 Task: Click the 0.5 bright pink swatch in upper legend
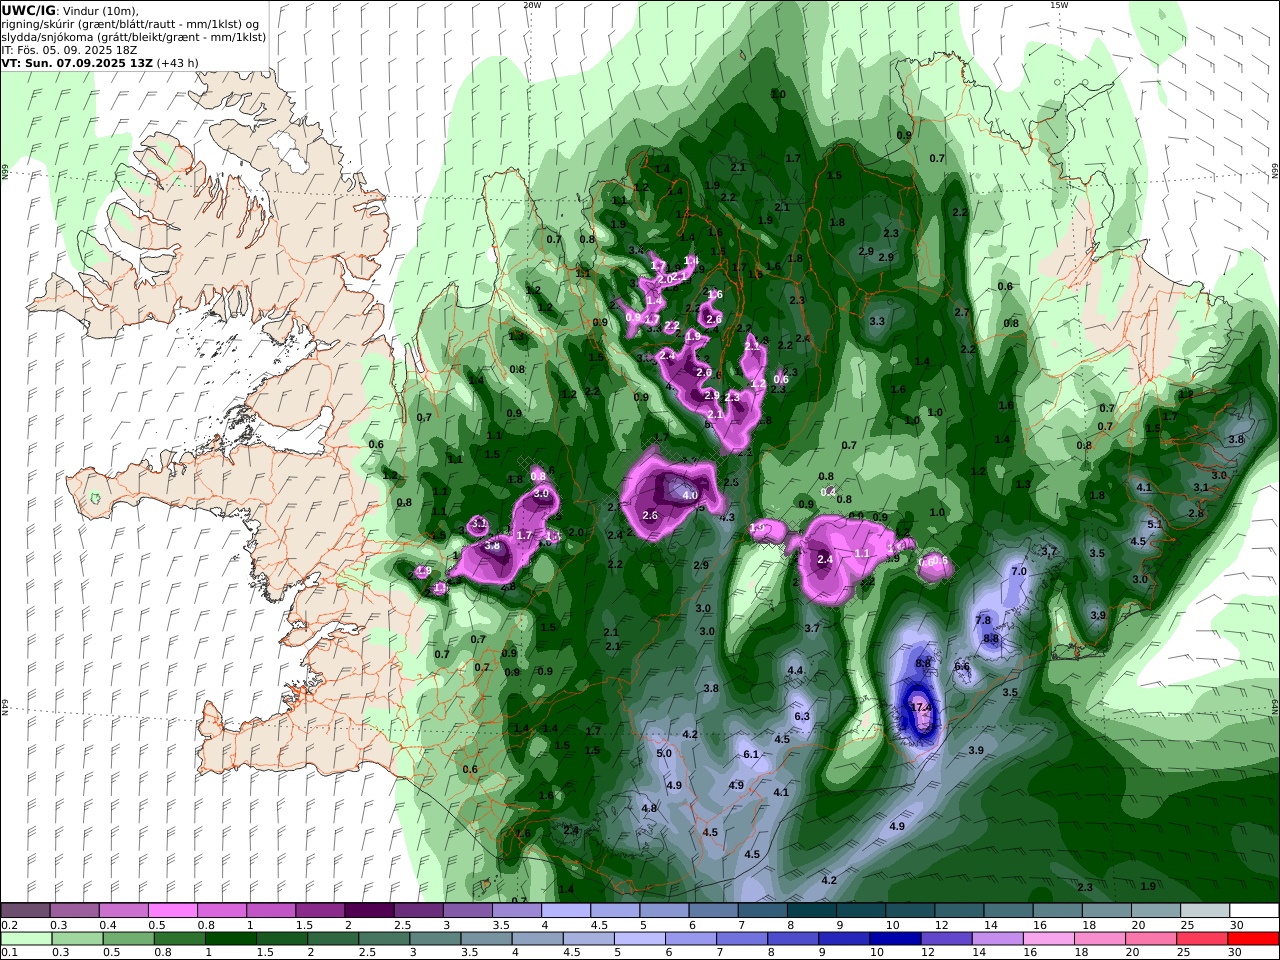(x=172, y=911)
